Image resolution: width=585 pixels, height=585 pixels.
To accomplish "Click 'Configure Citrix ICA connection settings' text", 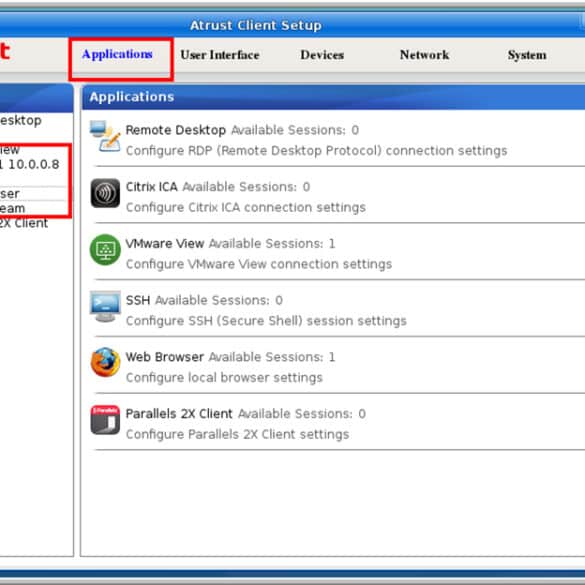I will 245,207.
